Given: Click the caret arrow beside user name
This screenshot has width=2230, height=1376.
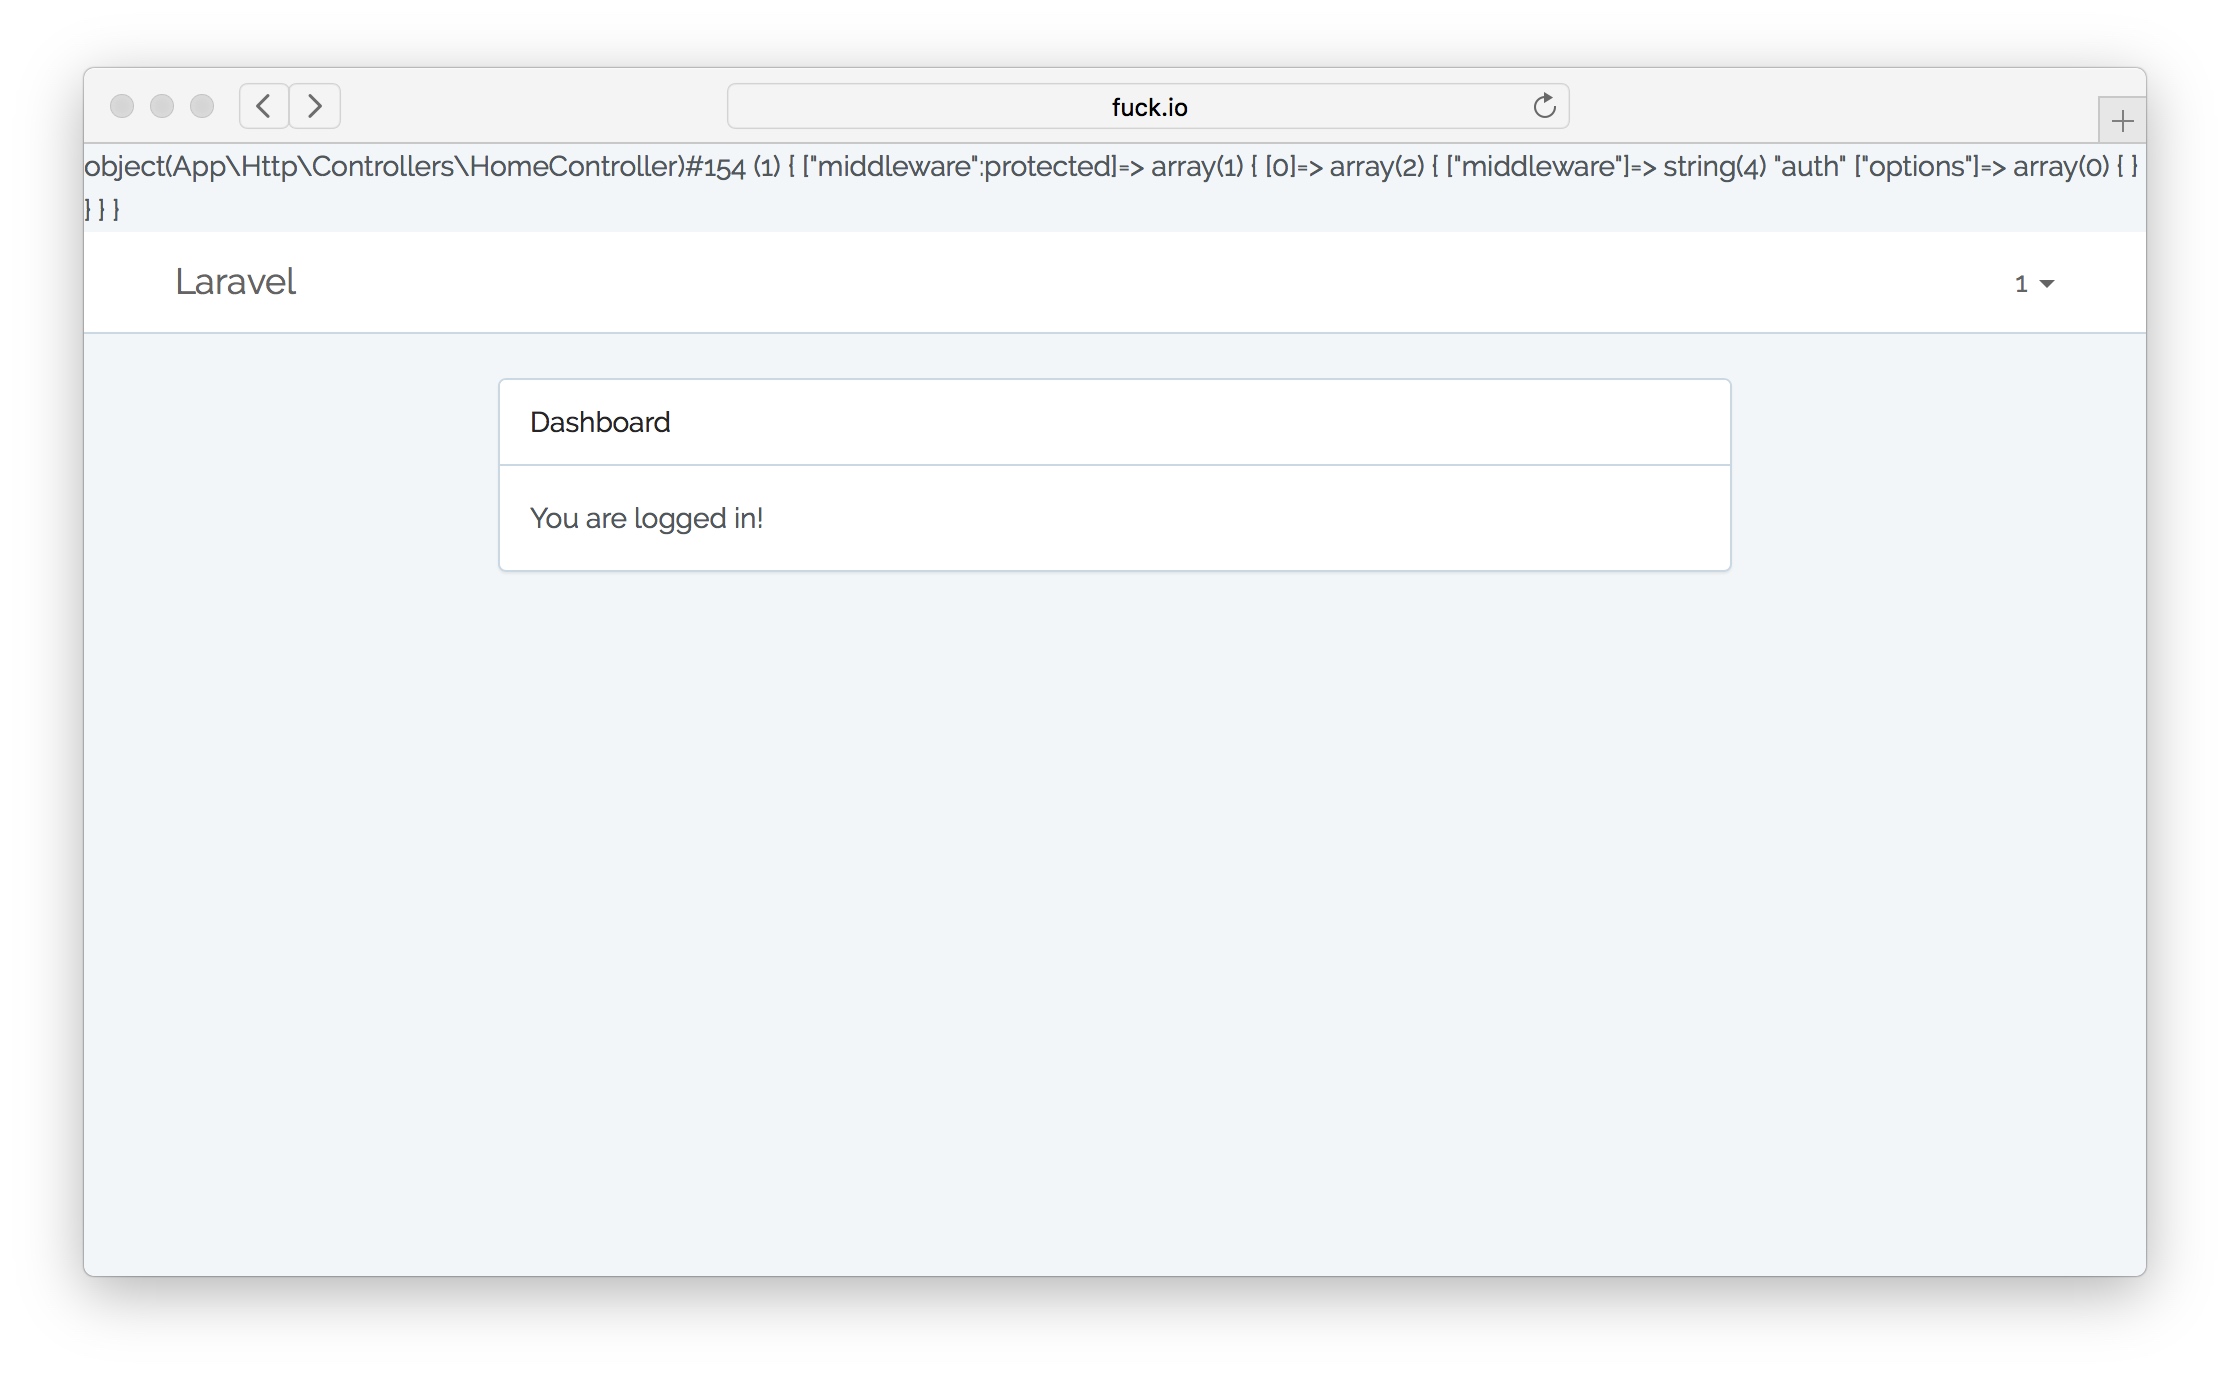Looking at the screenshot, I should pos(2047,285).
